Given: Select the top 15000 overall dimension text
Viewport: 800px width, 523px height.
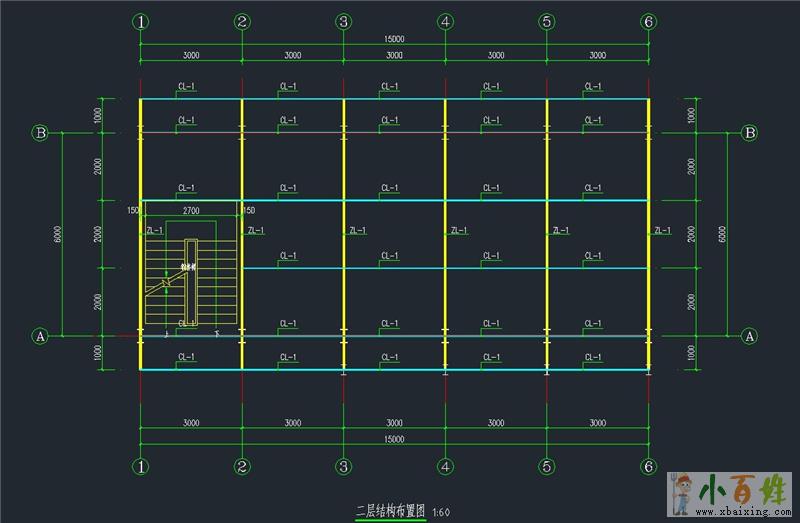Looking at the screenshot, I should tap(394, 39).
